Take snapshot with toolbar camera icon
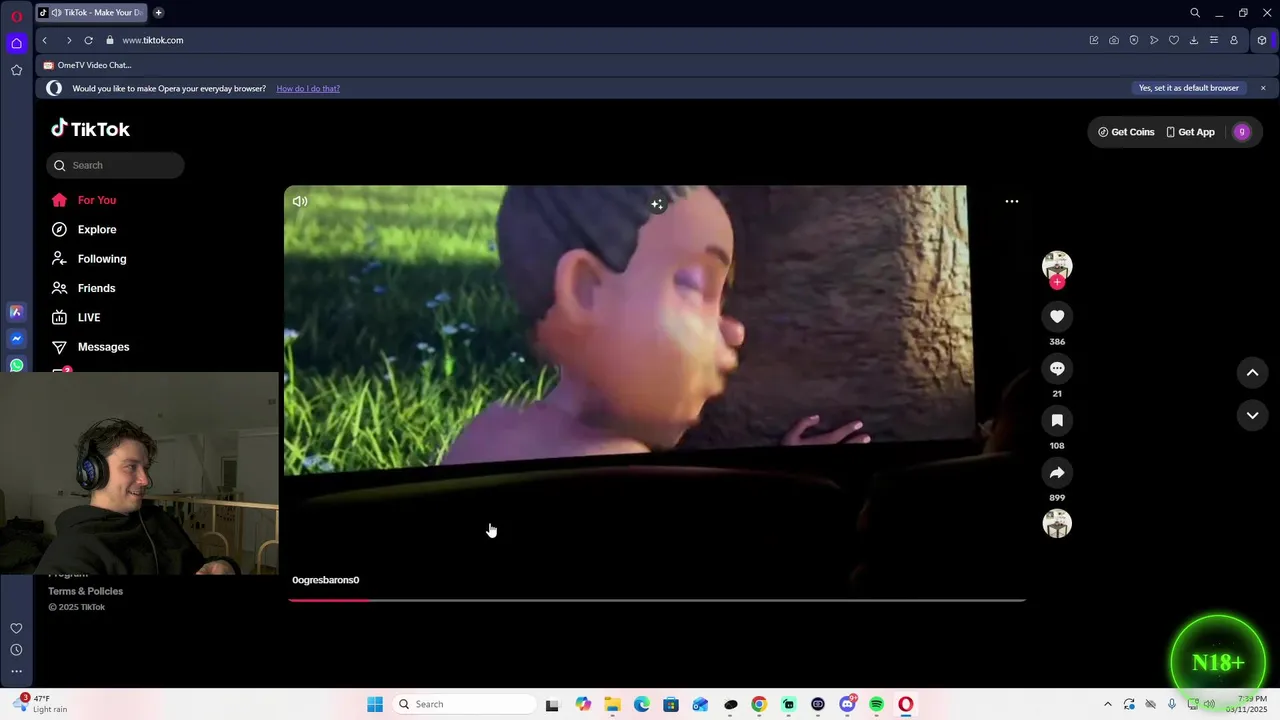The image size is (1280, 720). point(1114,40)
